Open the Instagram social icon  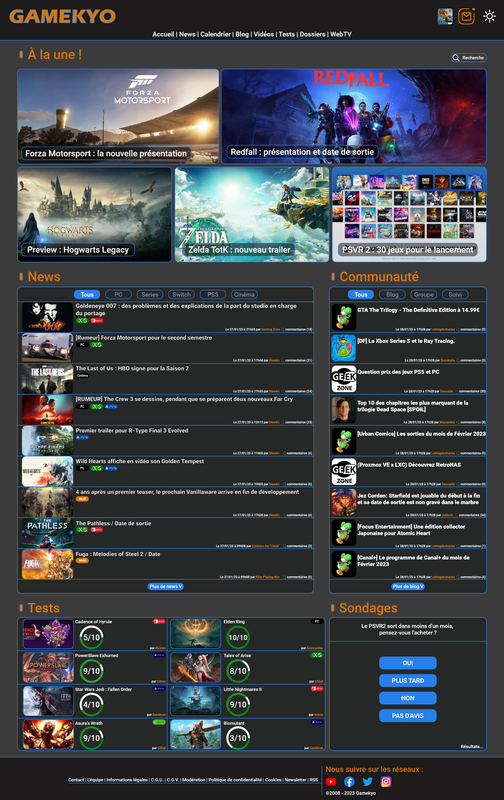point(386,782)
